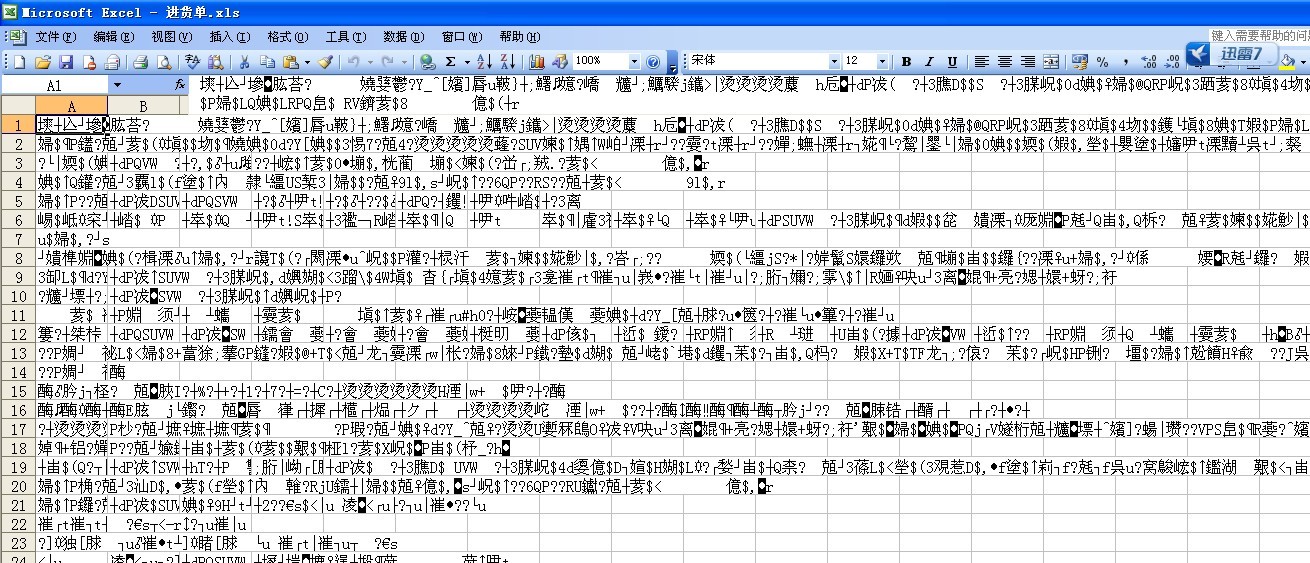Screen dimensions: 1310x563
Task: Select column B header
Action: (144, 105)
